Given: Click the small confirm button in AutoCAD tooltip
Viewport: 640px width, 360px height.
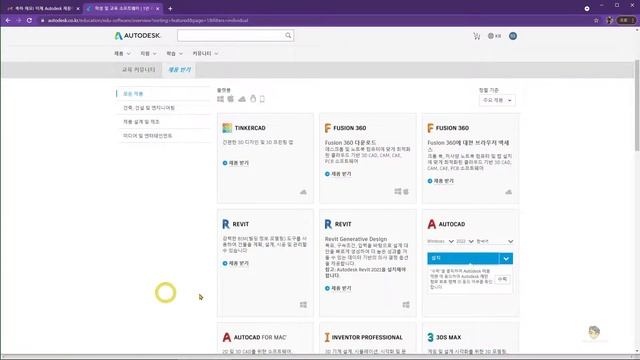Looking at the screenshot, I should coord(502,279).
